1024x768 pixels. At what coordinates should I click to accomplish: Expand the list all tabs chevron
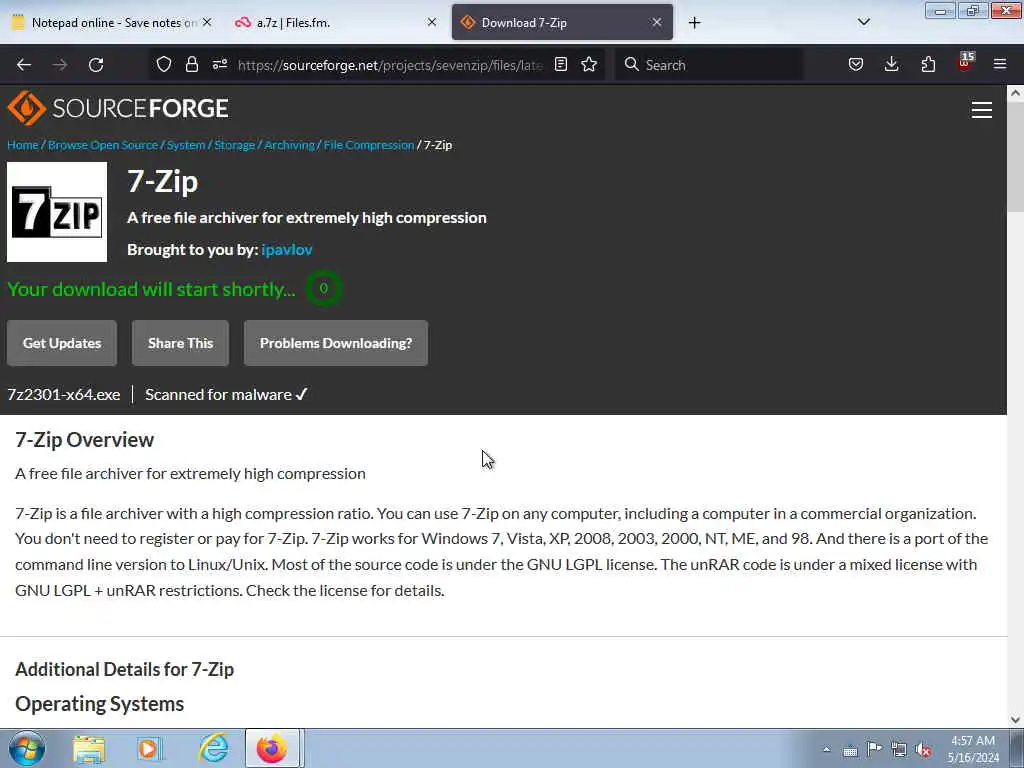click(863, 22)
